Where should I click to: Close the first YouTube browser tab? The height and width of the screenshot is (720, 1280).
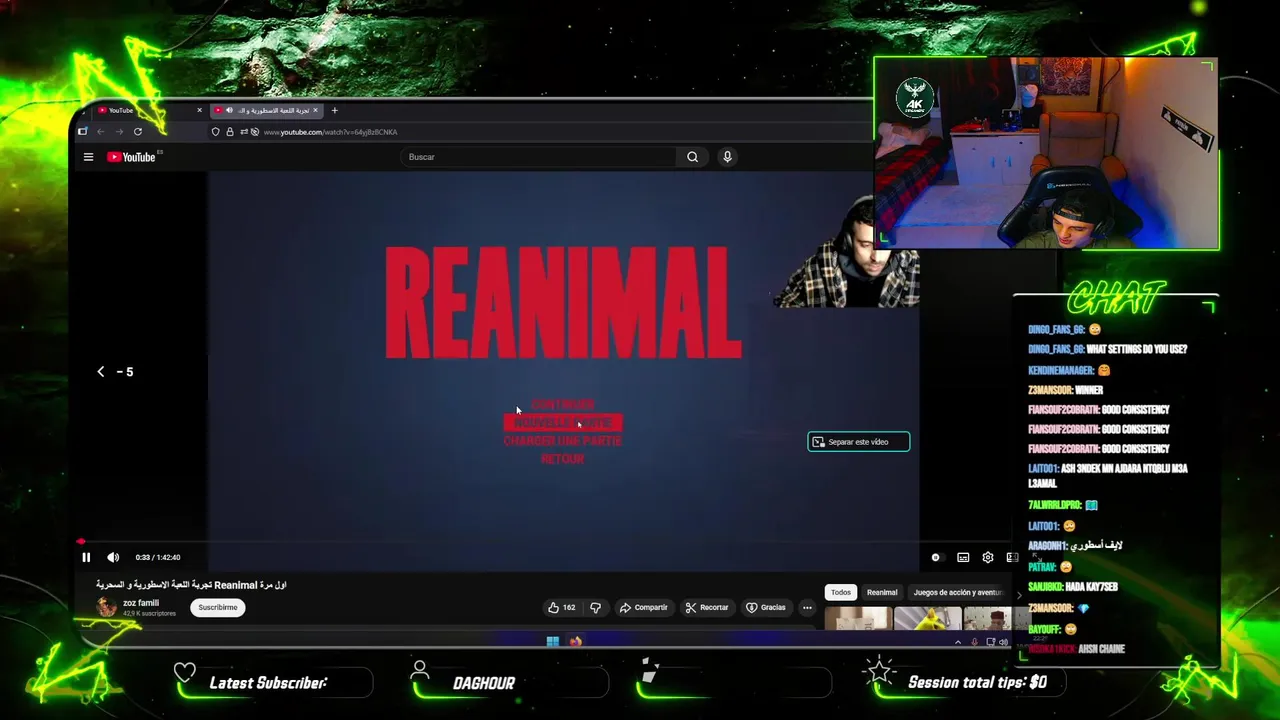point(199,110)
